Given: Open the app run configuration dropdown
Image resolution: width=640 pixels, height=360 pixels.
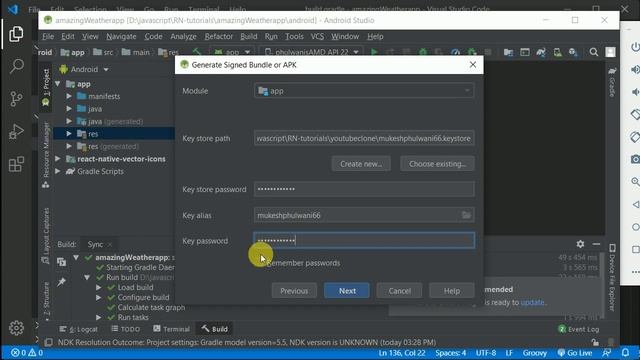Looking at the screenshot, I should (x=232, y=52).
